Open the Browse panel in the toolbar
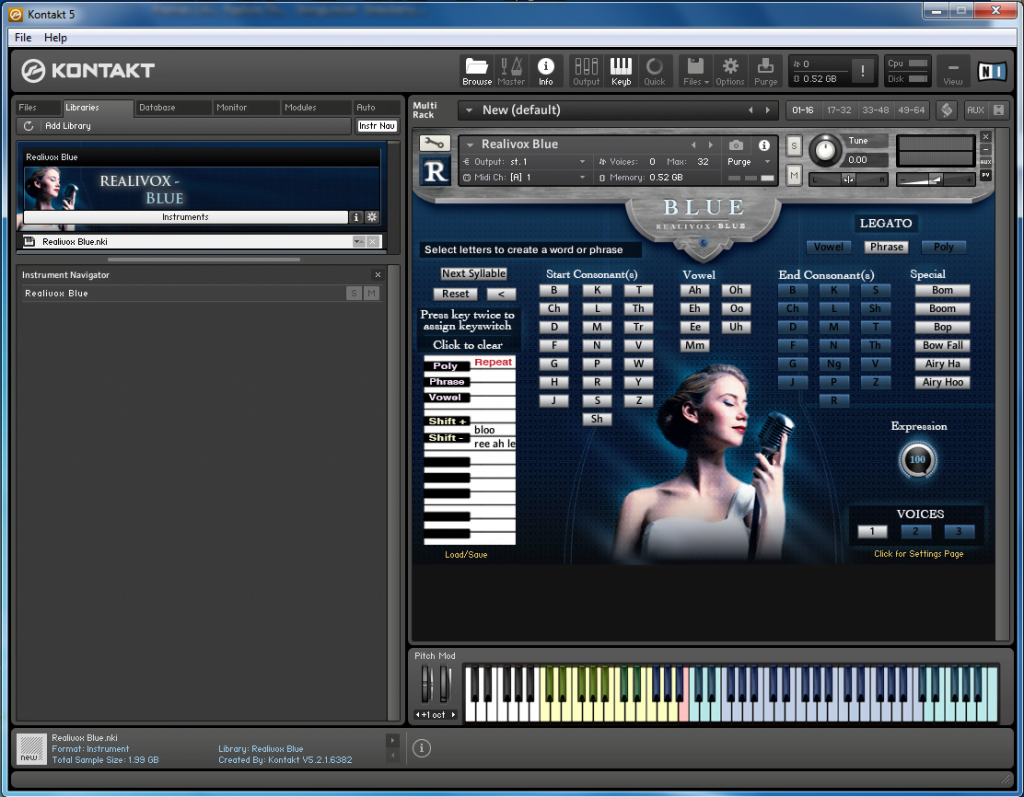The image size is (1024, 797). (x=478, y=72)
